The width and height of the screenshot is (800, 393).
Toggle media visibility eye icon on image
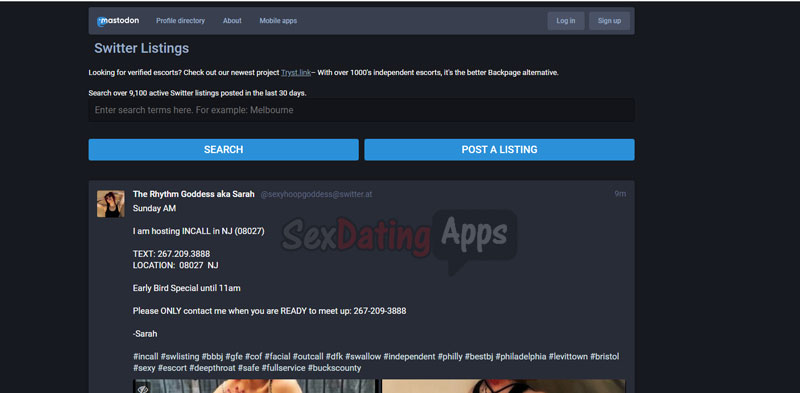click(143, 389)
